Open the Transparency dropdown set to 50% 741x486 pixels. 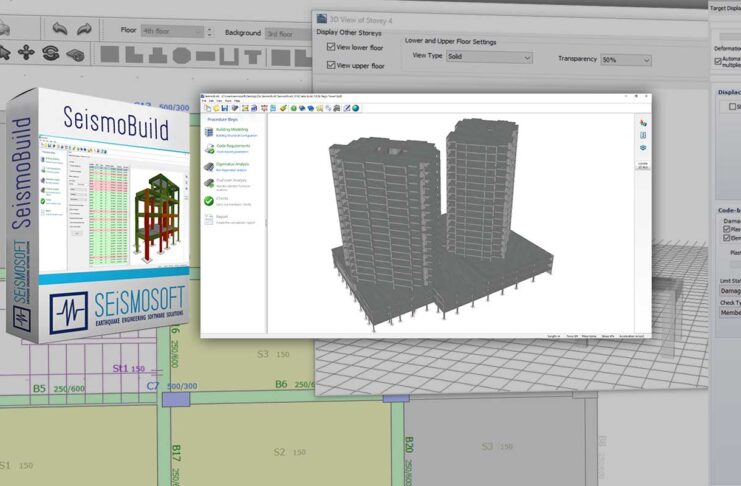tap(626, 60)
